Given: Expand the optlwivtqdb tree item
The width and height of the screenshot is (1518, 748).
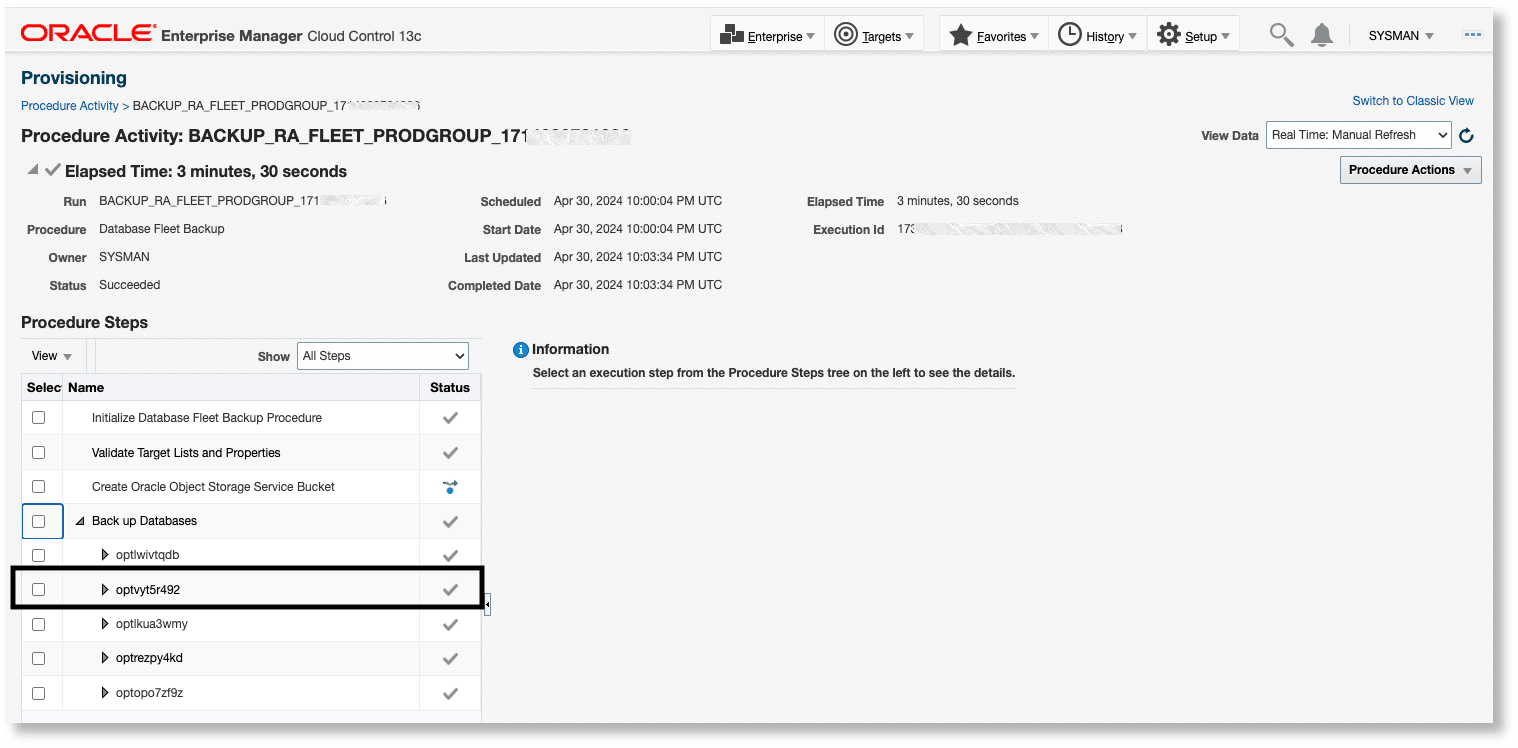Looking at the screenshot, I should [104, 554].
